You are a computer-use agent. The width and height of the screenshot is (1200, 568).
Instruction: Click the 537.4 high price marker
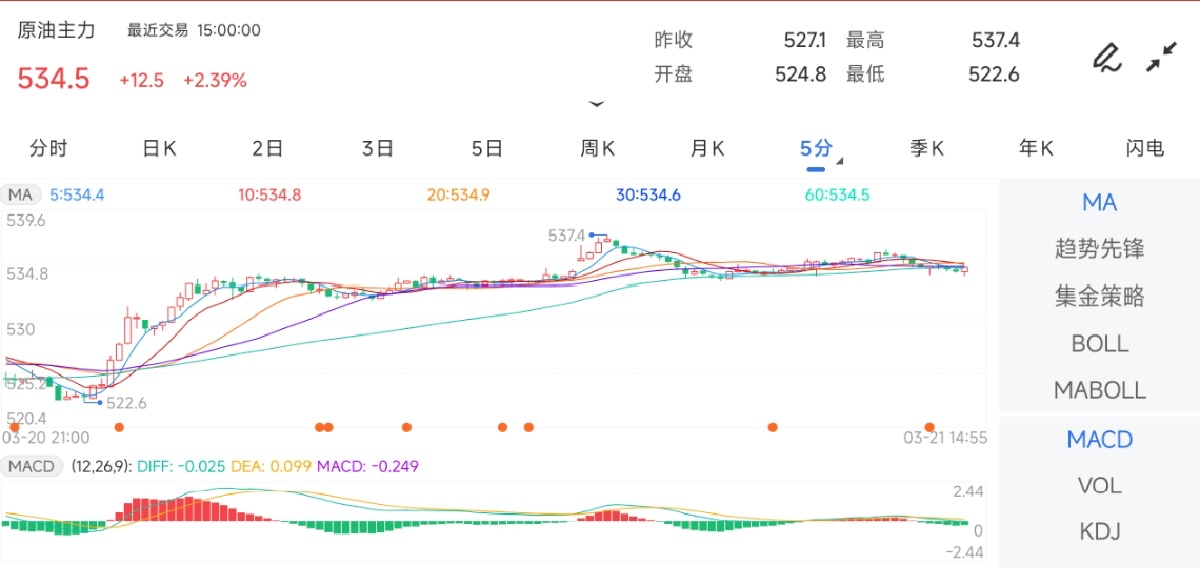[x=566, y=235]
